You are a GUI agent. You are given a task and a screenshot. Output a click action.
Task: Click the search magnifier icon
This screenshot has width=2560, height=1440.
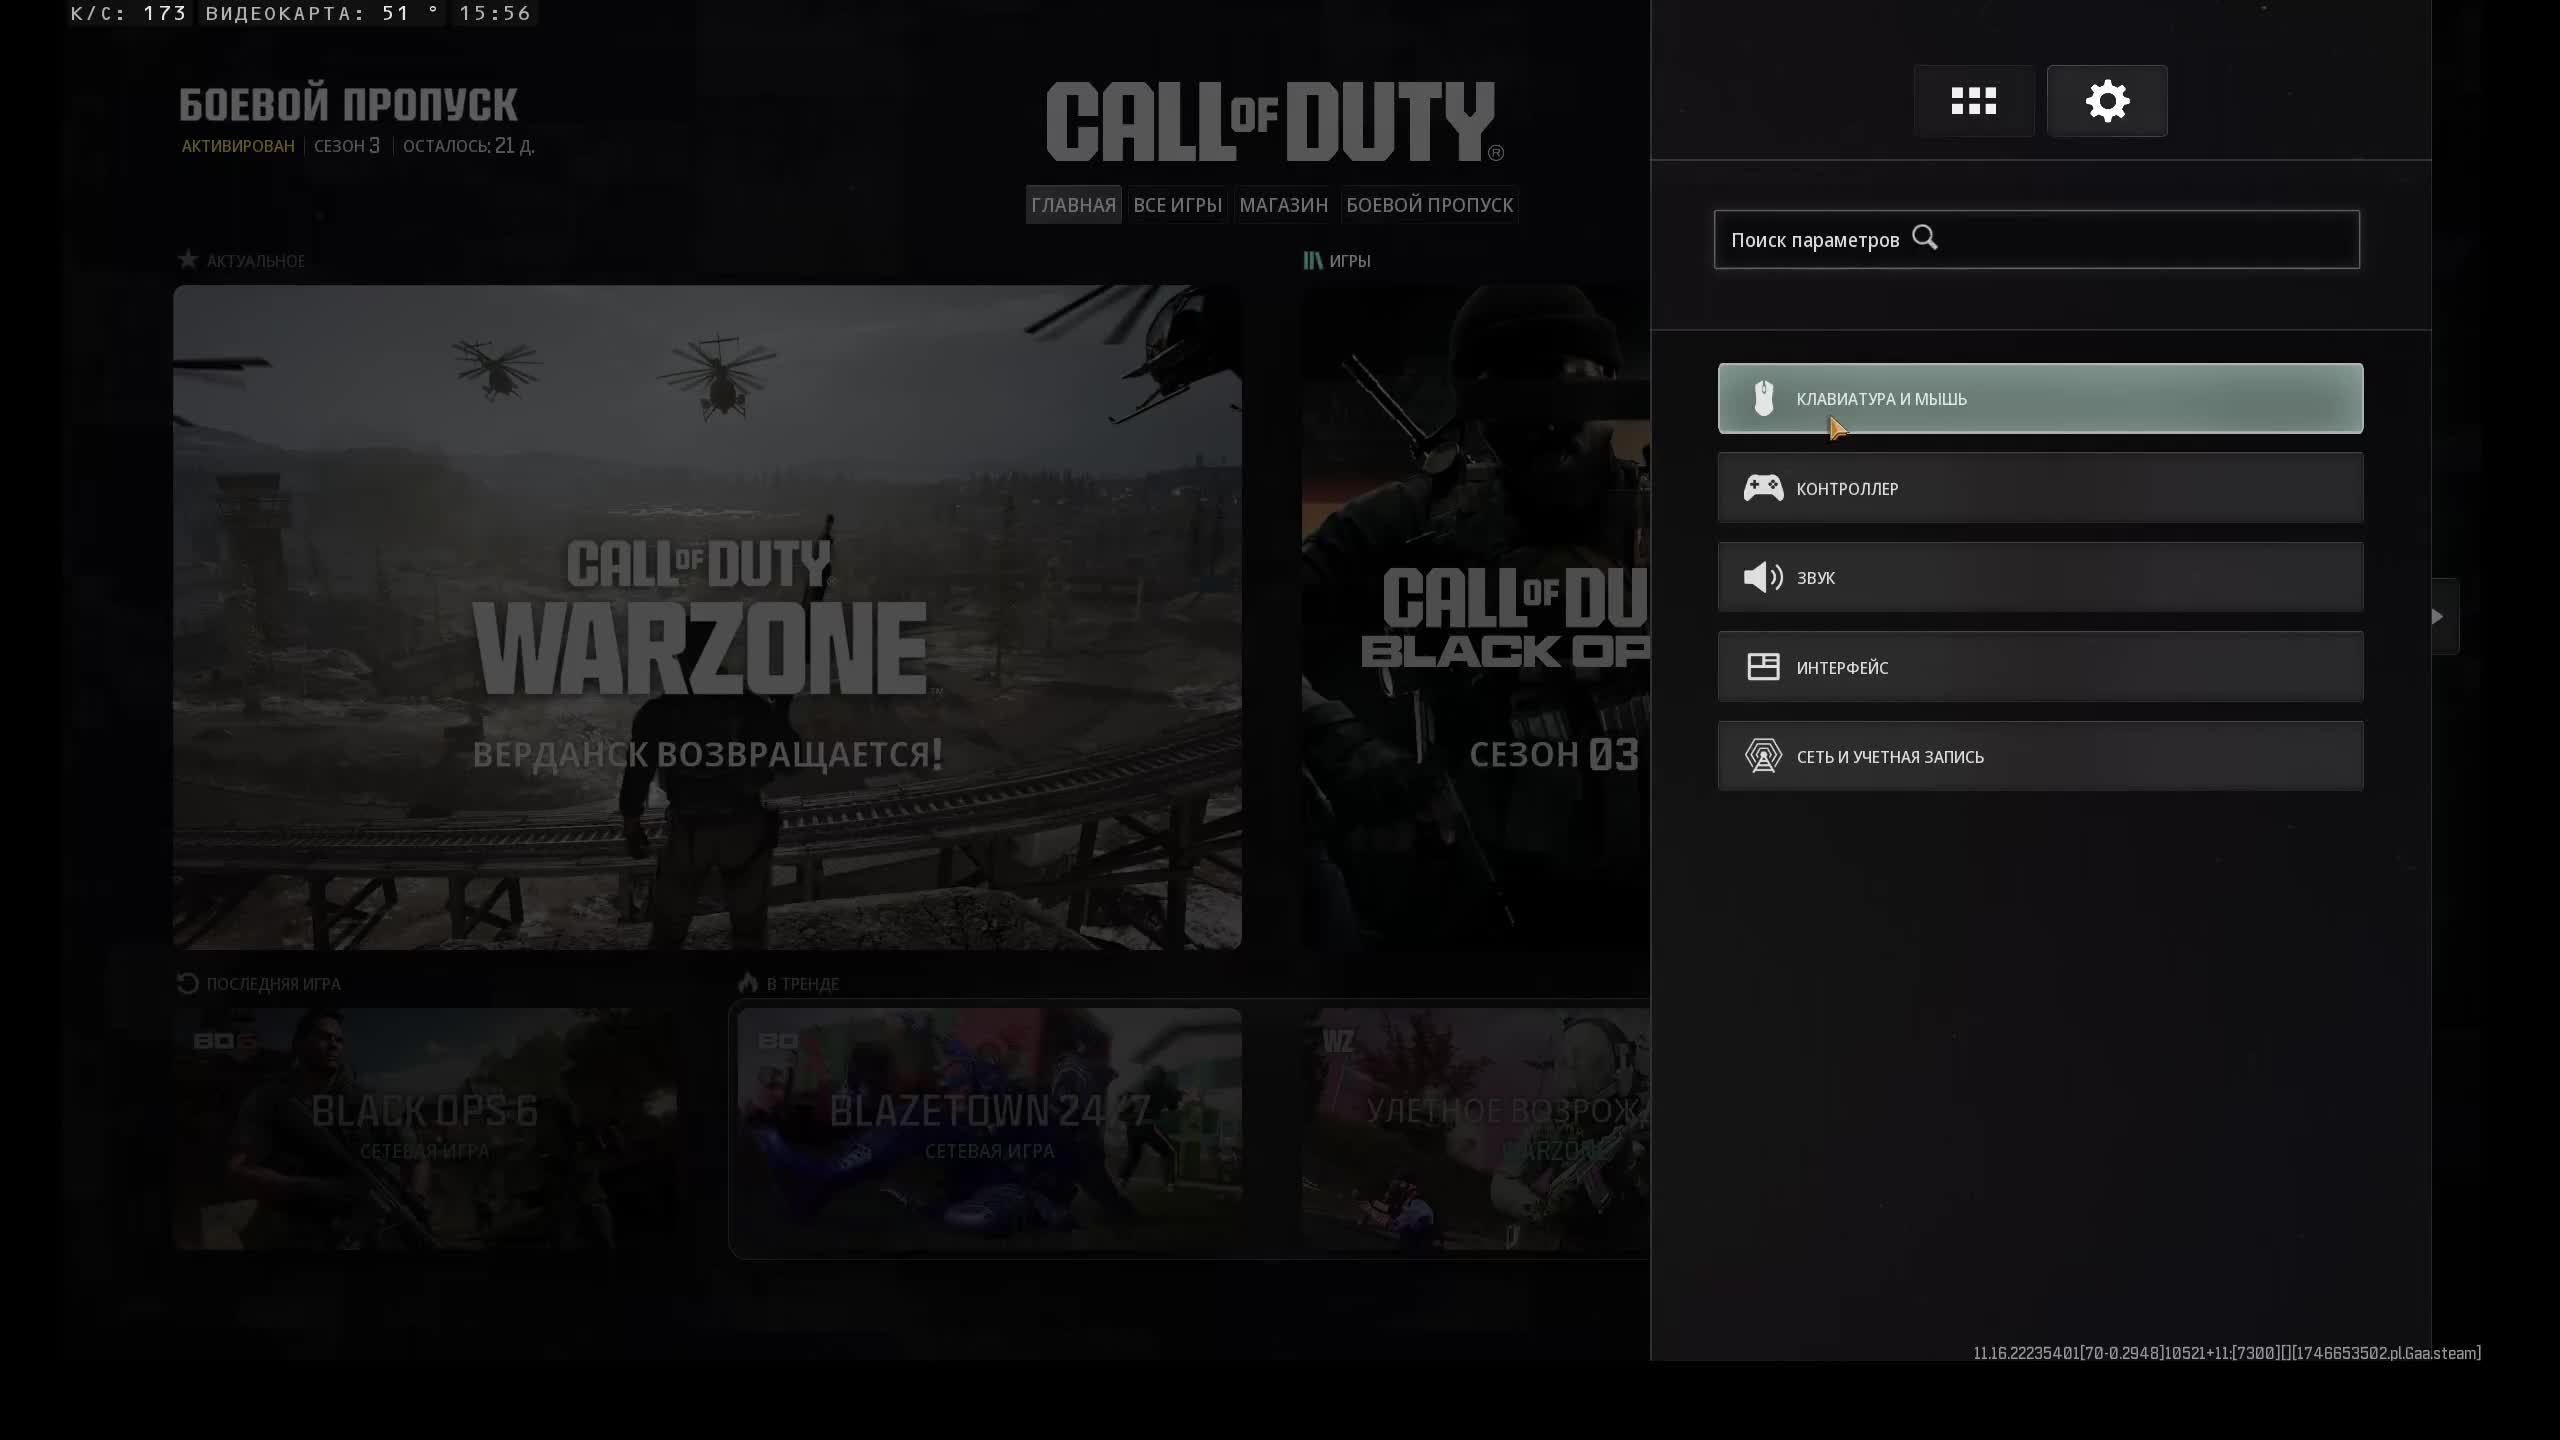click(1925, 238)
